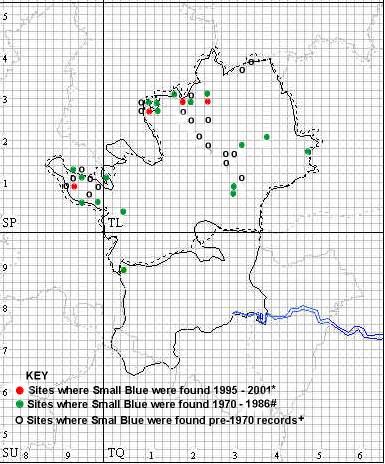Click the red dot in the legend
385x464 pixels.
[20, 390]
